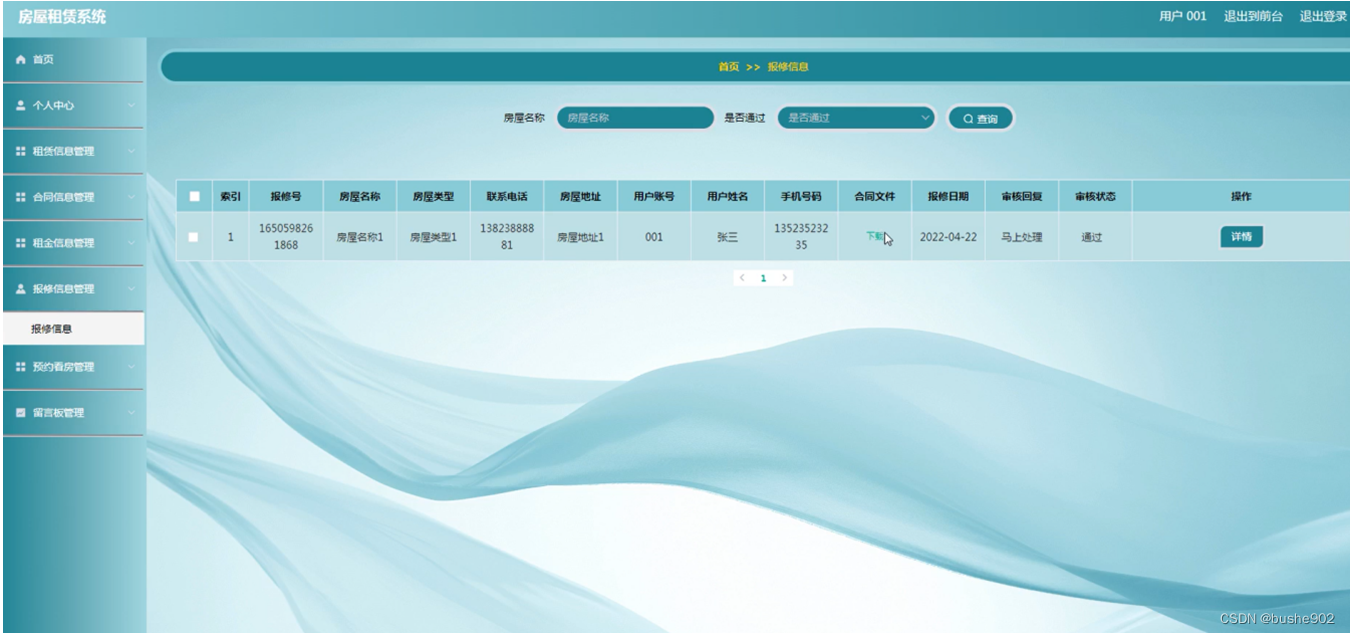Click the 审核回复 column header

[x=1022, y=197]
